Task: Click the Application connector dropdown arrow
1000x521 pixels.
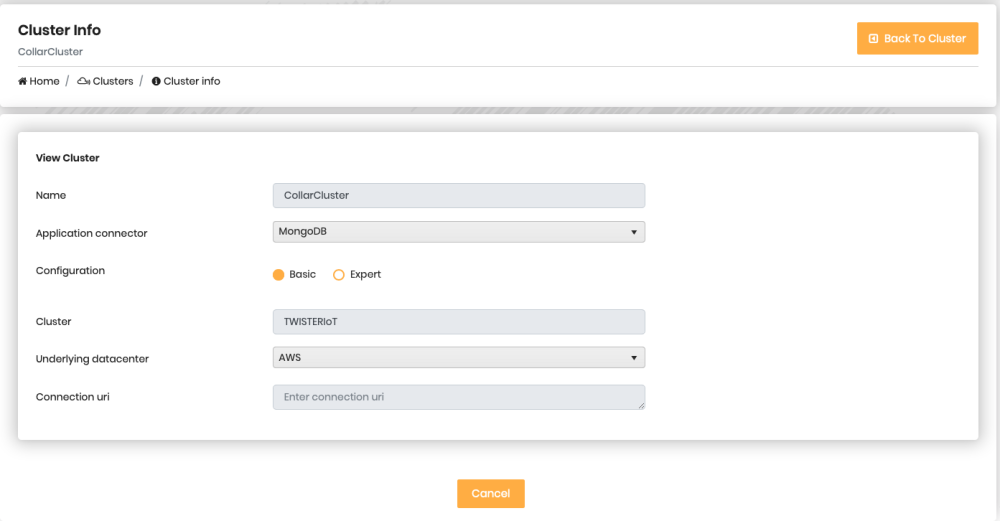Action: click(x=634, y=232)
